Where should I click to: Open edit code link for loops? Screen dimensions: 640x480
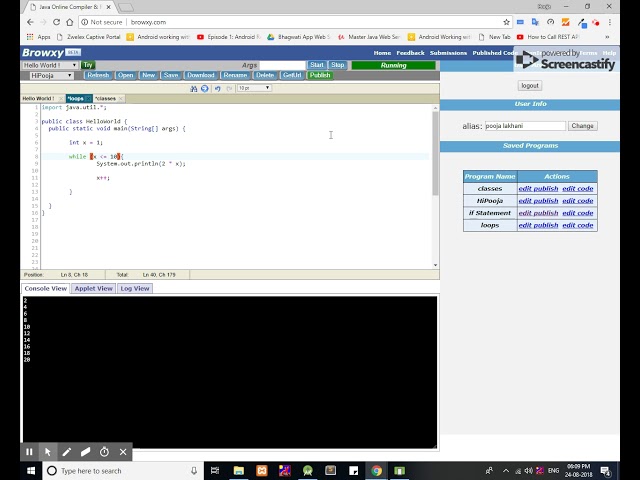[578, 225]
